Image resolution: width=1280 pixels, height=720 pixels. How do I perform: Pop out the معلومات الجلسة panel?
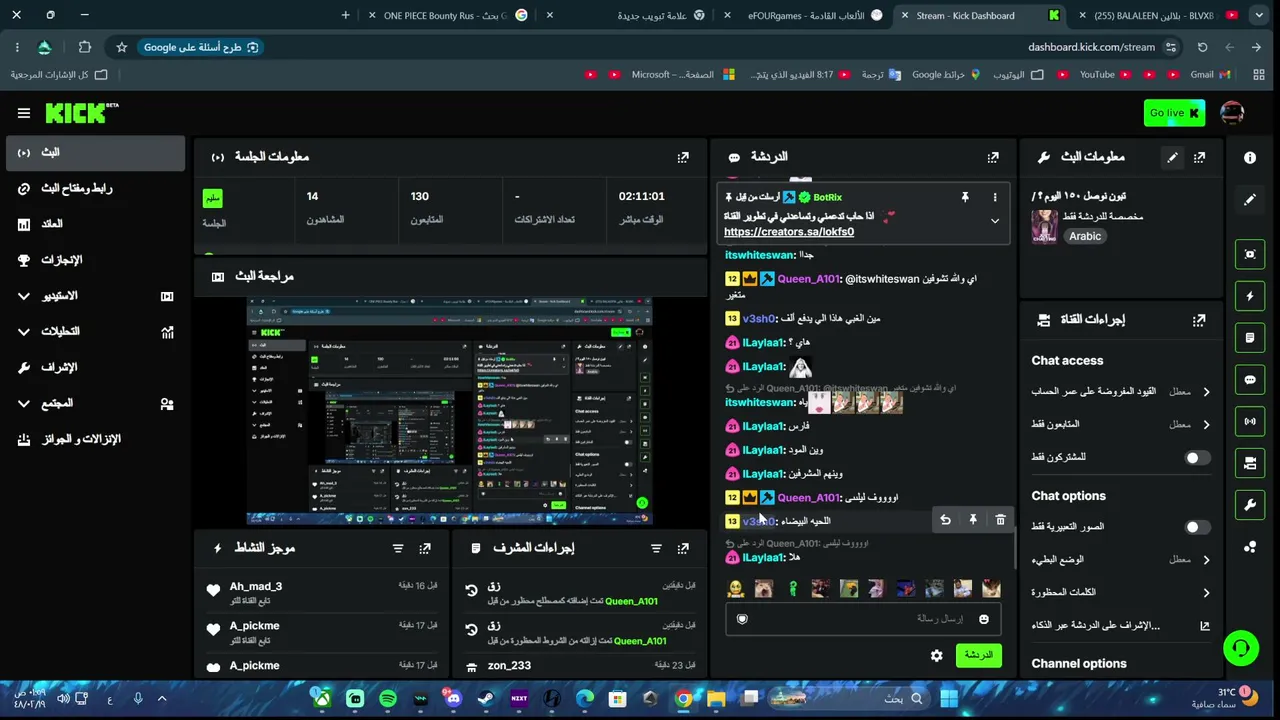(683, 157)
